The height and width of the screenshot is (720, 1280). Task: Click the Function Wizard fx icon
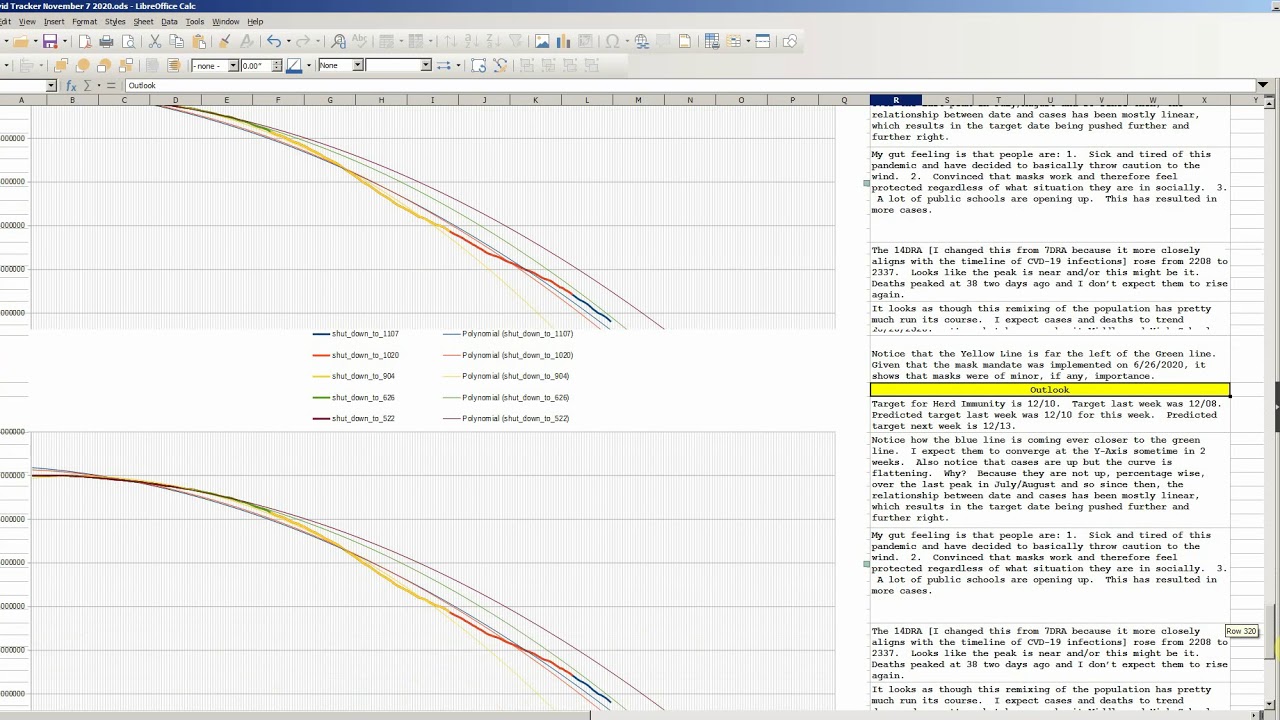point(71,86)
